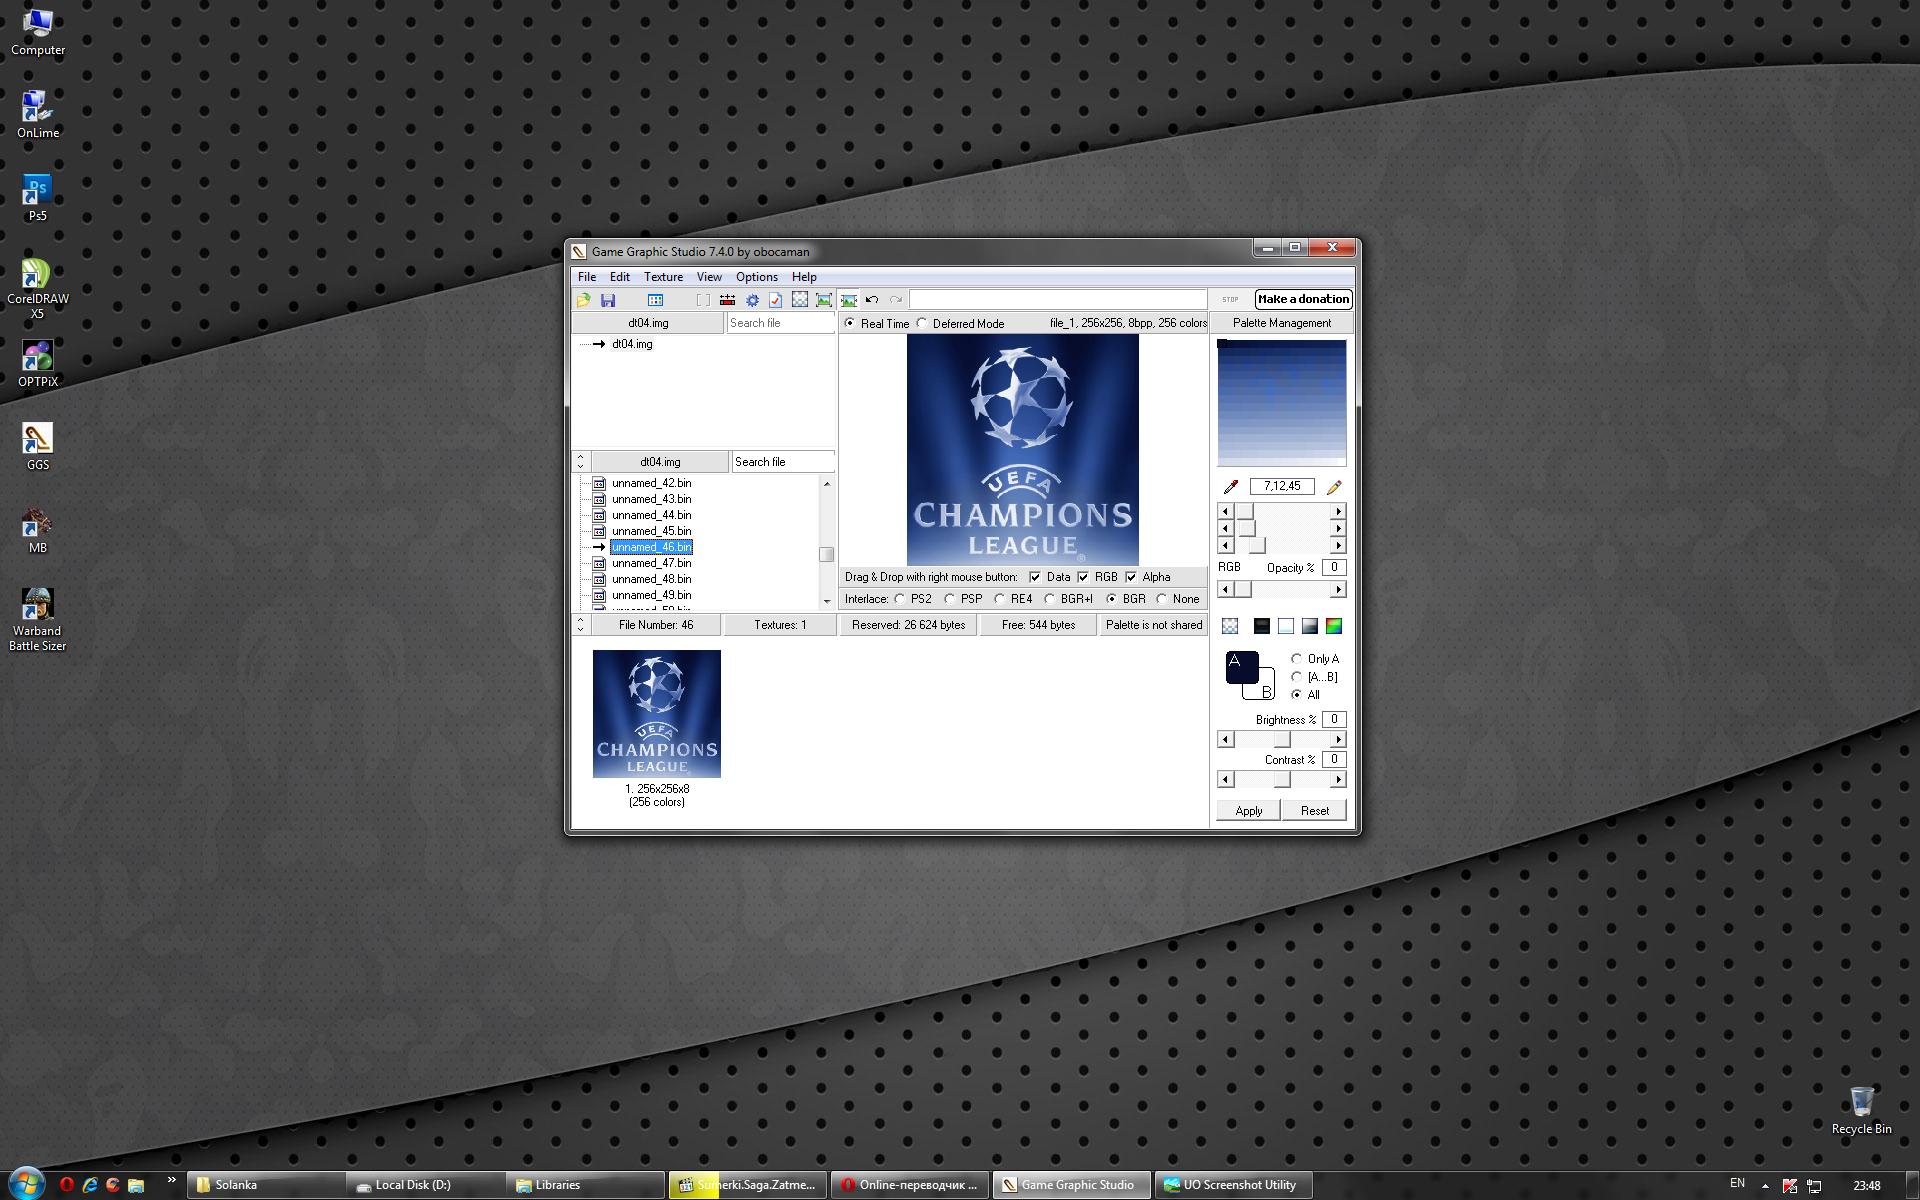Select the Deferred Mode radio button
Viewport: 1920px width, 1200px height.
[922, 324]
